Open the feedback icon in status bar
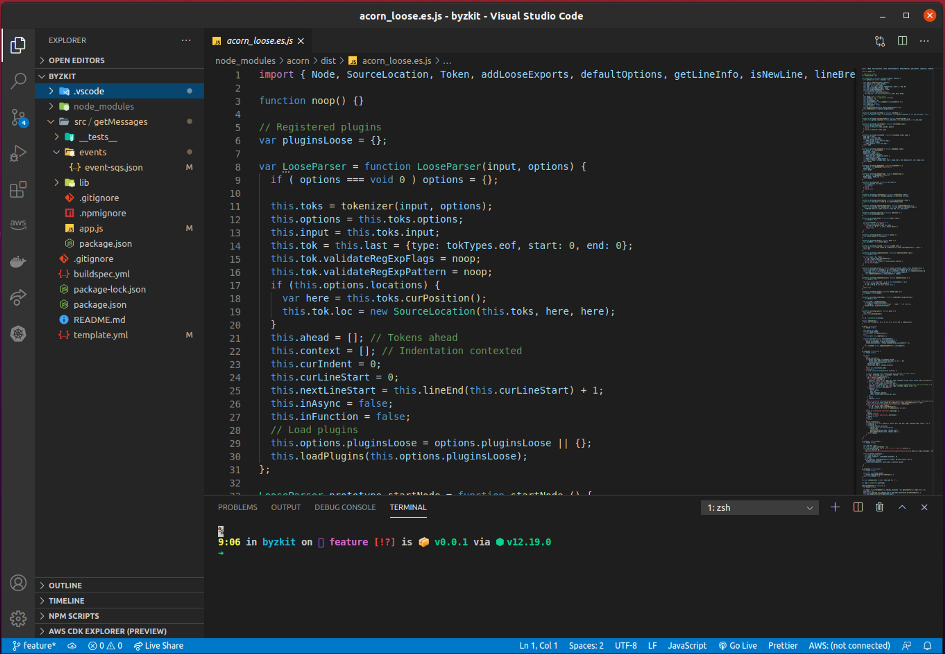 click(906, 646)
